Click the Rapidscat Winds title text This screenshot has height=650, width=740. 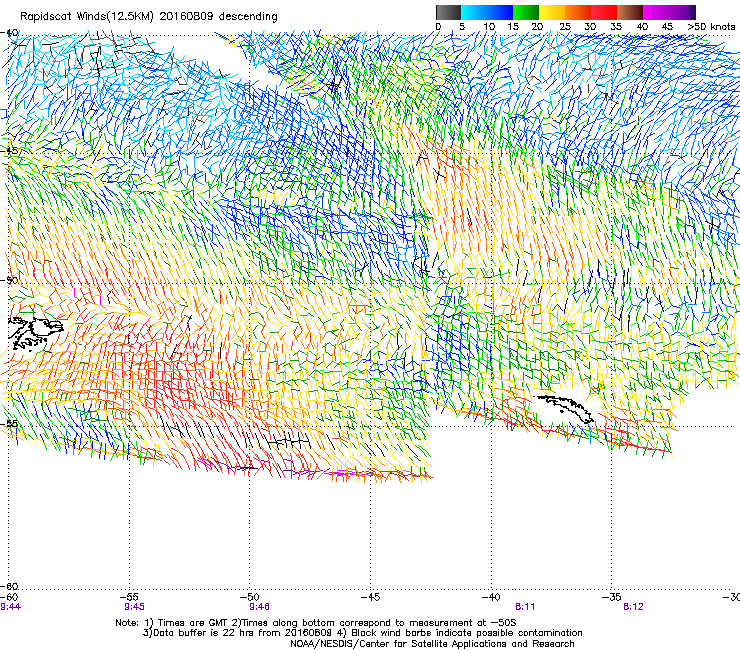tap(149, 16)
